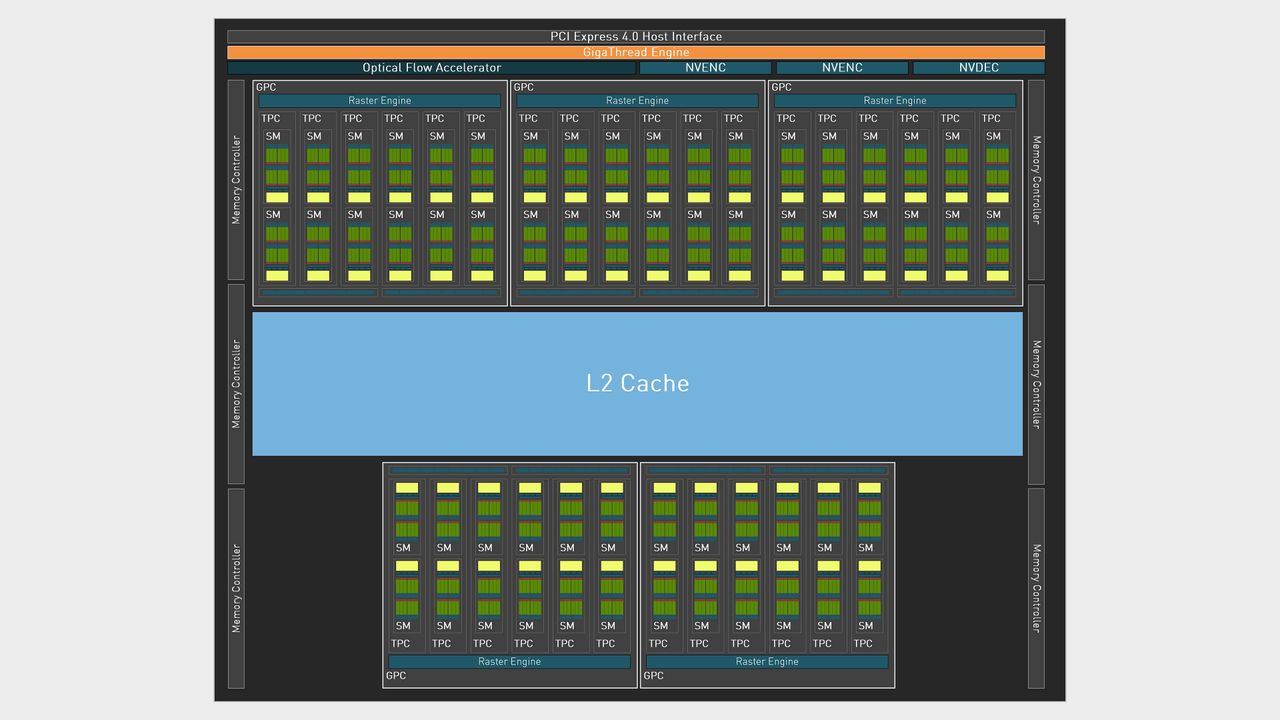Select Raster Engine in the top-right GPC
This screenshot has width=1280, height=720.
pos(895,100)
